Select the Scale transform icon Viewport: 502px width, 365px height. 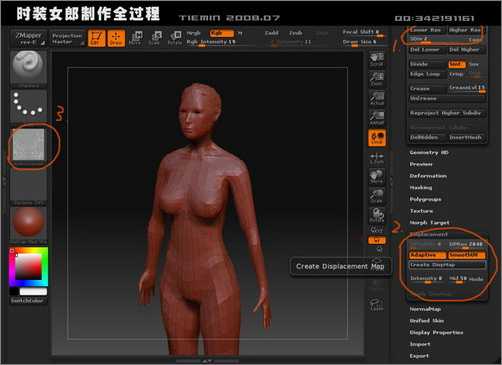pyautogui.click(x=155, y=38)
